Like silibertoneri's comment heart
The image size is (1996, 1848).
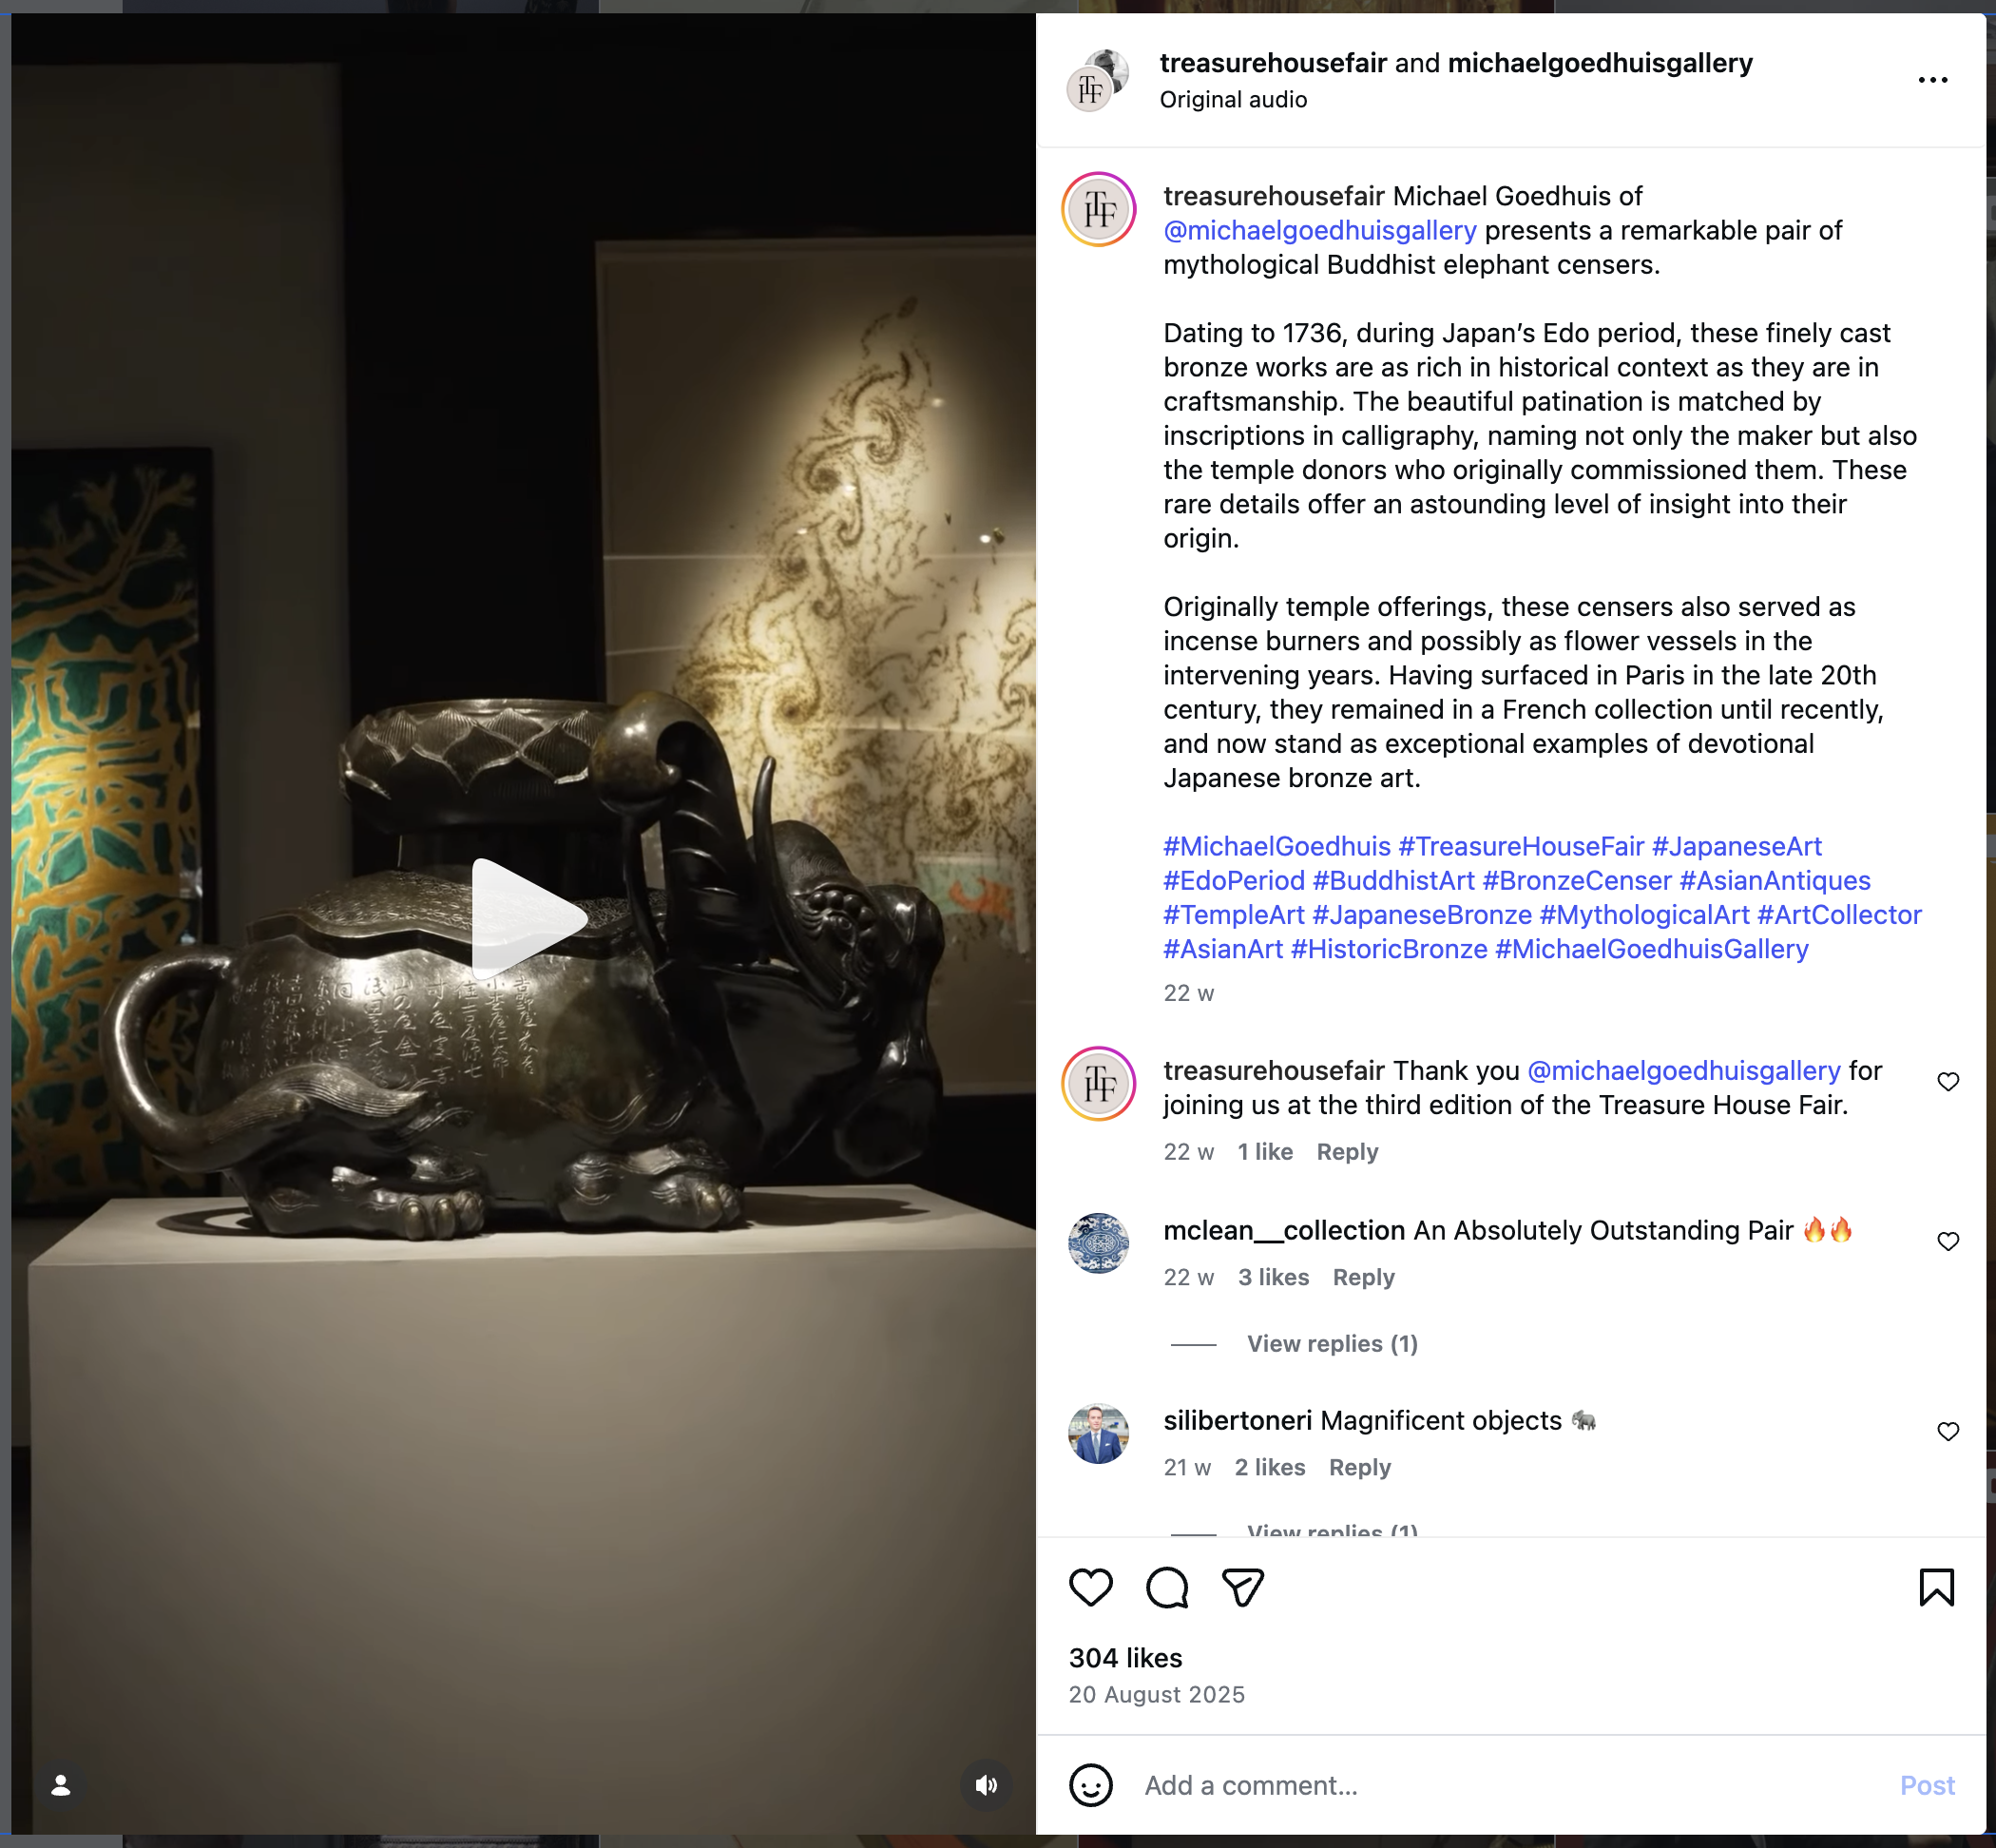click(x=1948, y=1432)
